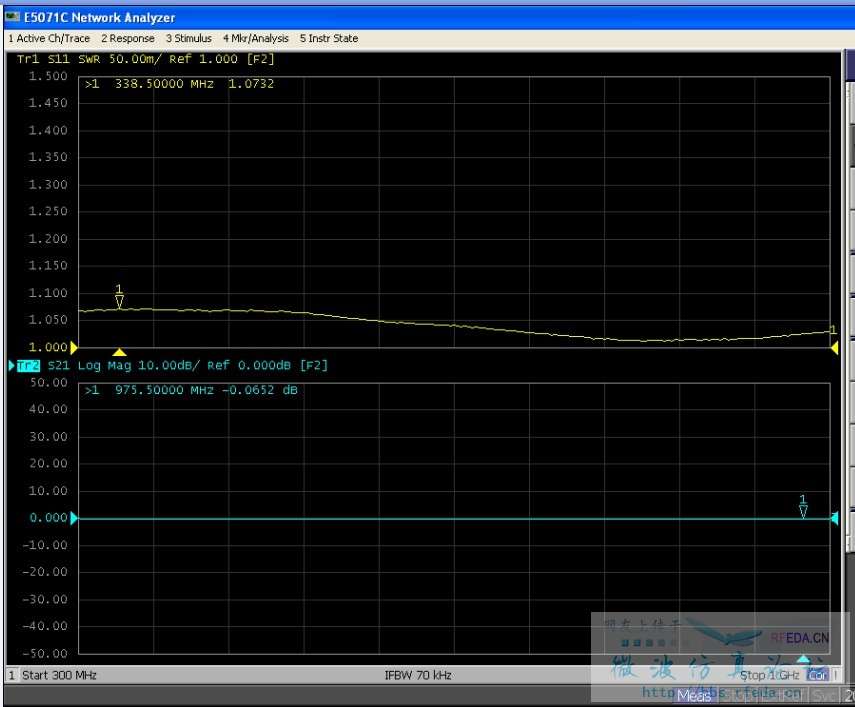Click the -50.00 bottom label on S21 axis

pos(45,654)
